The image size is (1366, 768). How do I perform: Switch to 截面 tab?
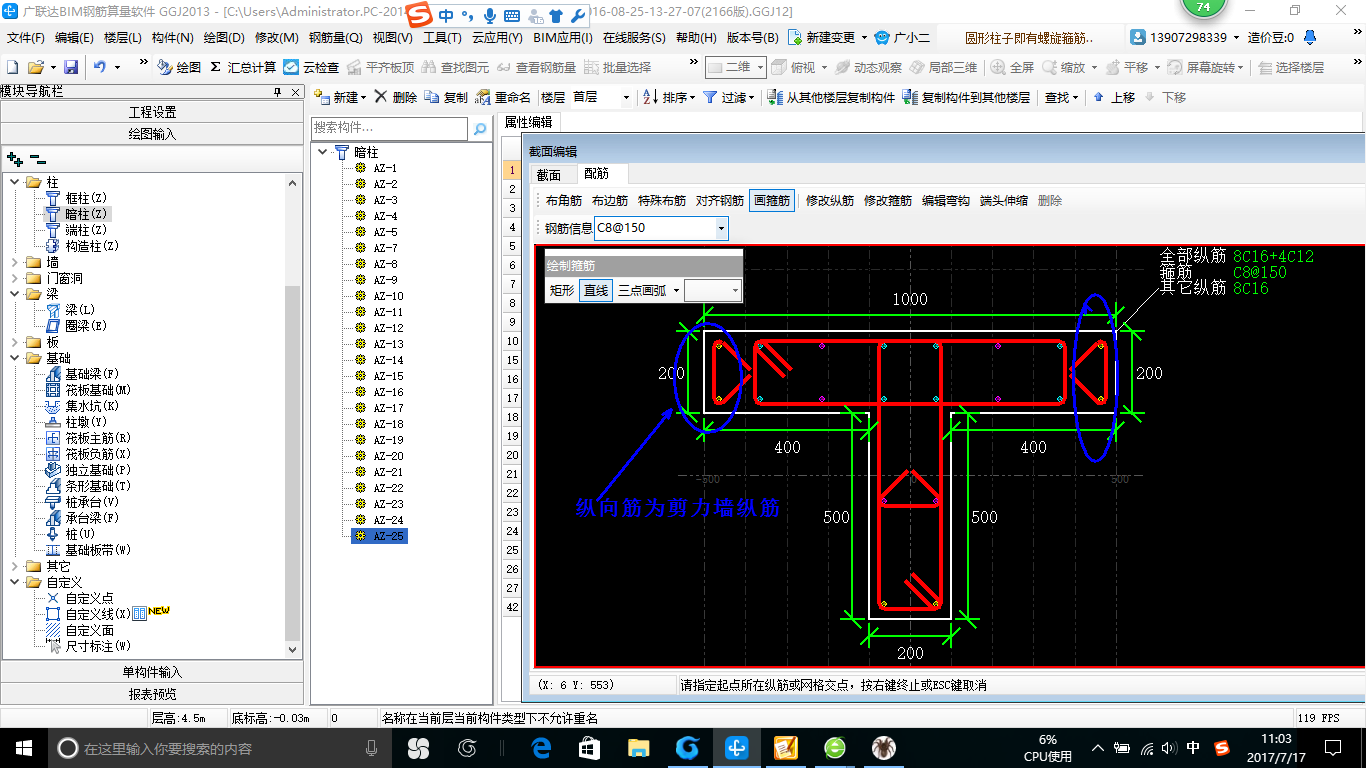[x=549, y=175]
